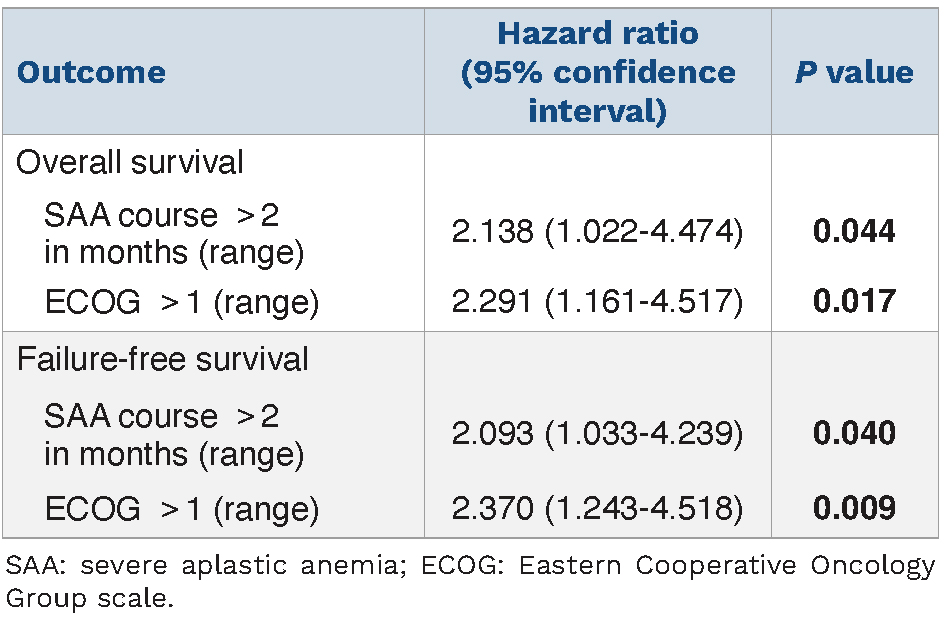The height and width of the screenshot is (620, 945).
Task: Select hazard ratio 2.138 (1.022-4.474) cell
Action: pyautogui.click(x=597, y=233)
